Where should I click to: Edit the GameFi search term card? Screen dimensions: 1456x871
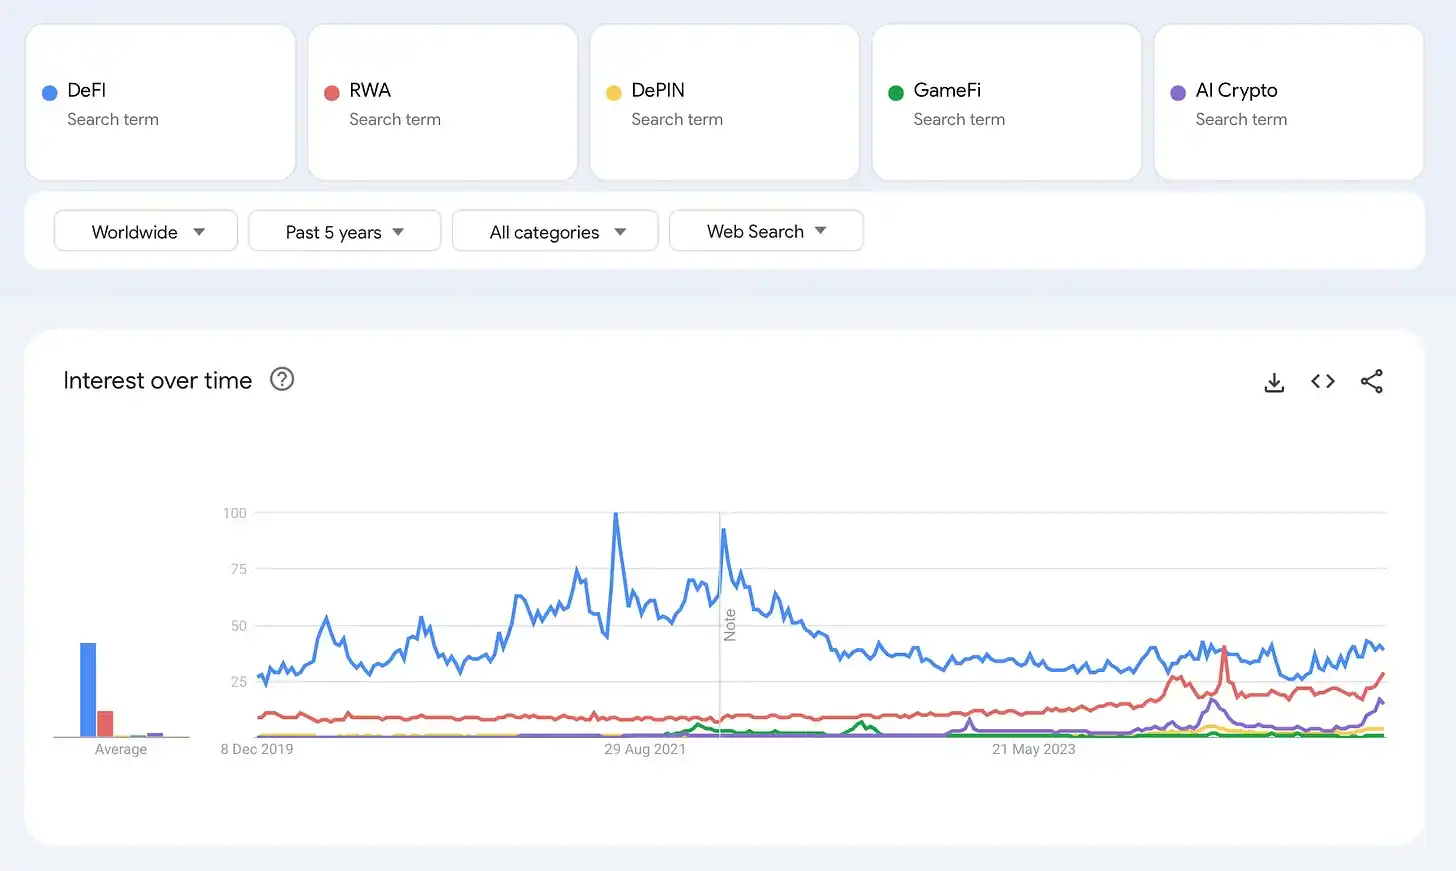tap(1006, 103)
